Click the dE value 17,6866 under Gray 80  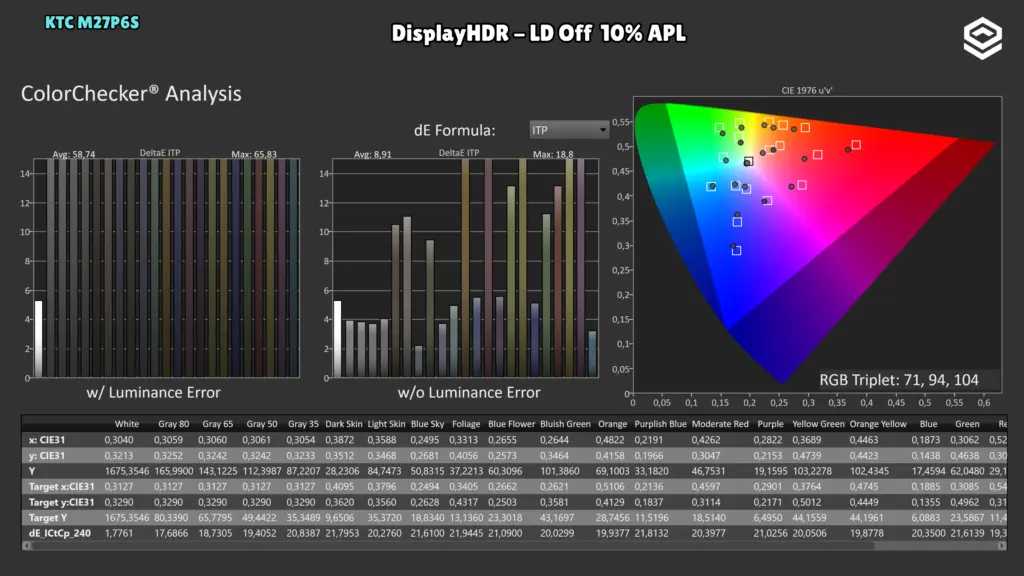click(x=174, y=534)
